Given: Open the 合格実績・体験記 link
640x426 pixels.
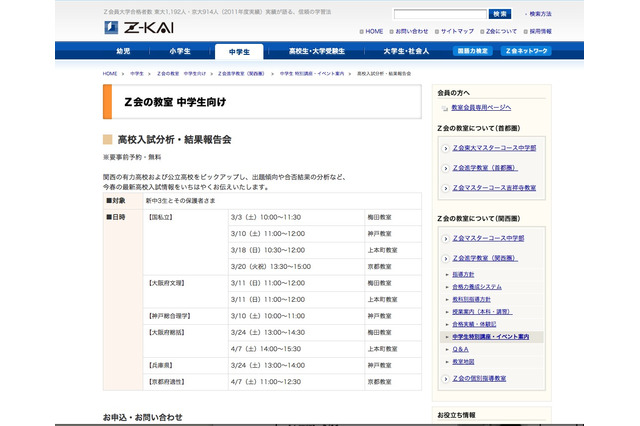Looking at the screenshot, I should [x=474, y=324].
